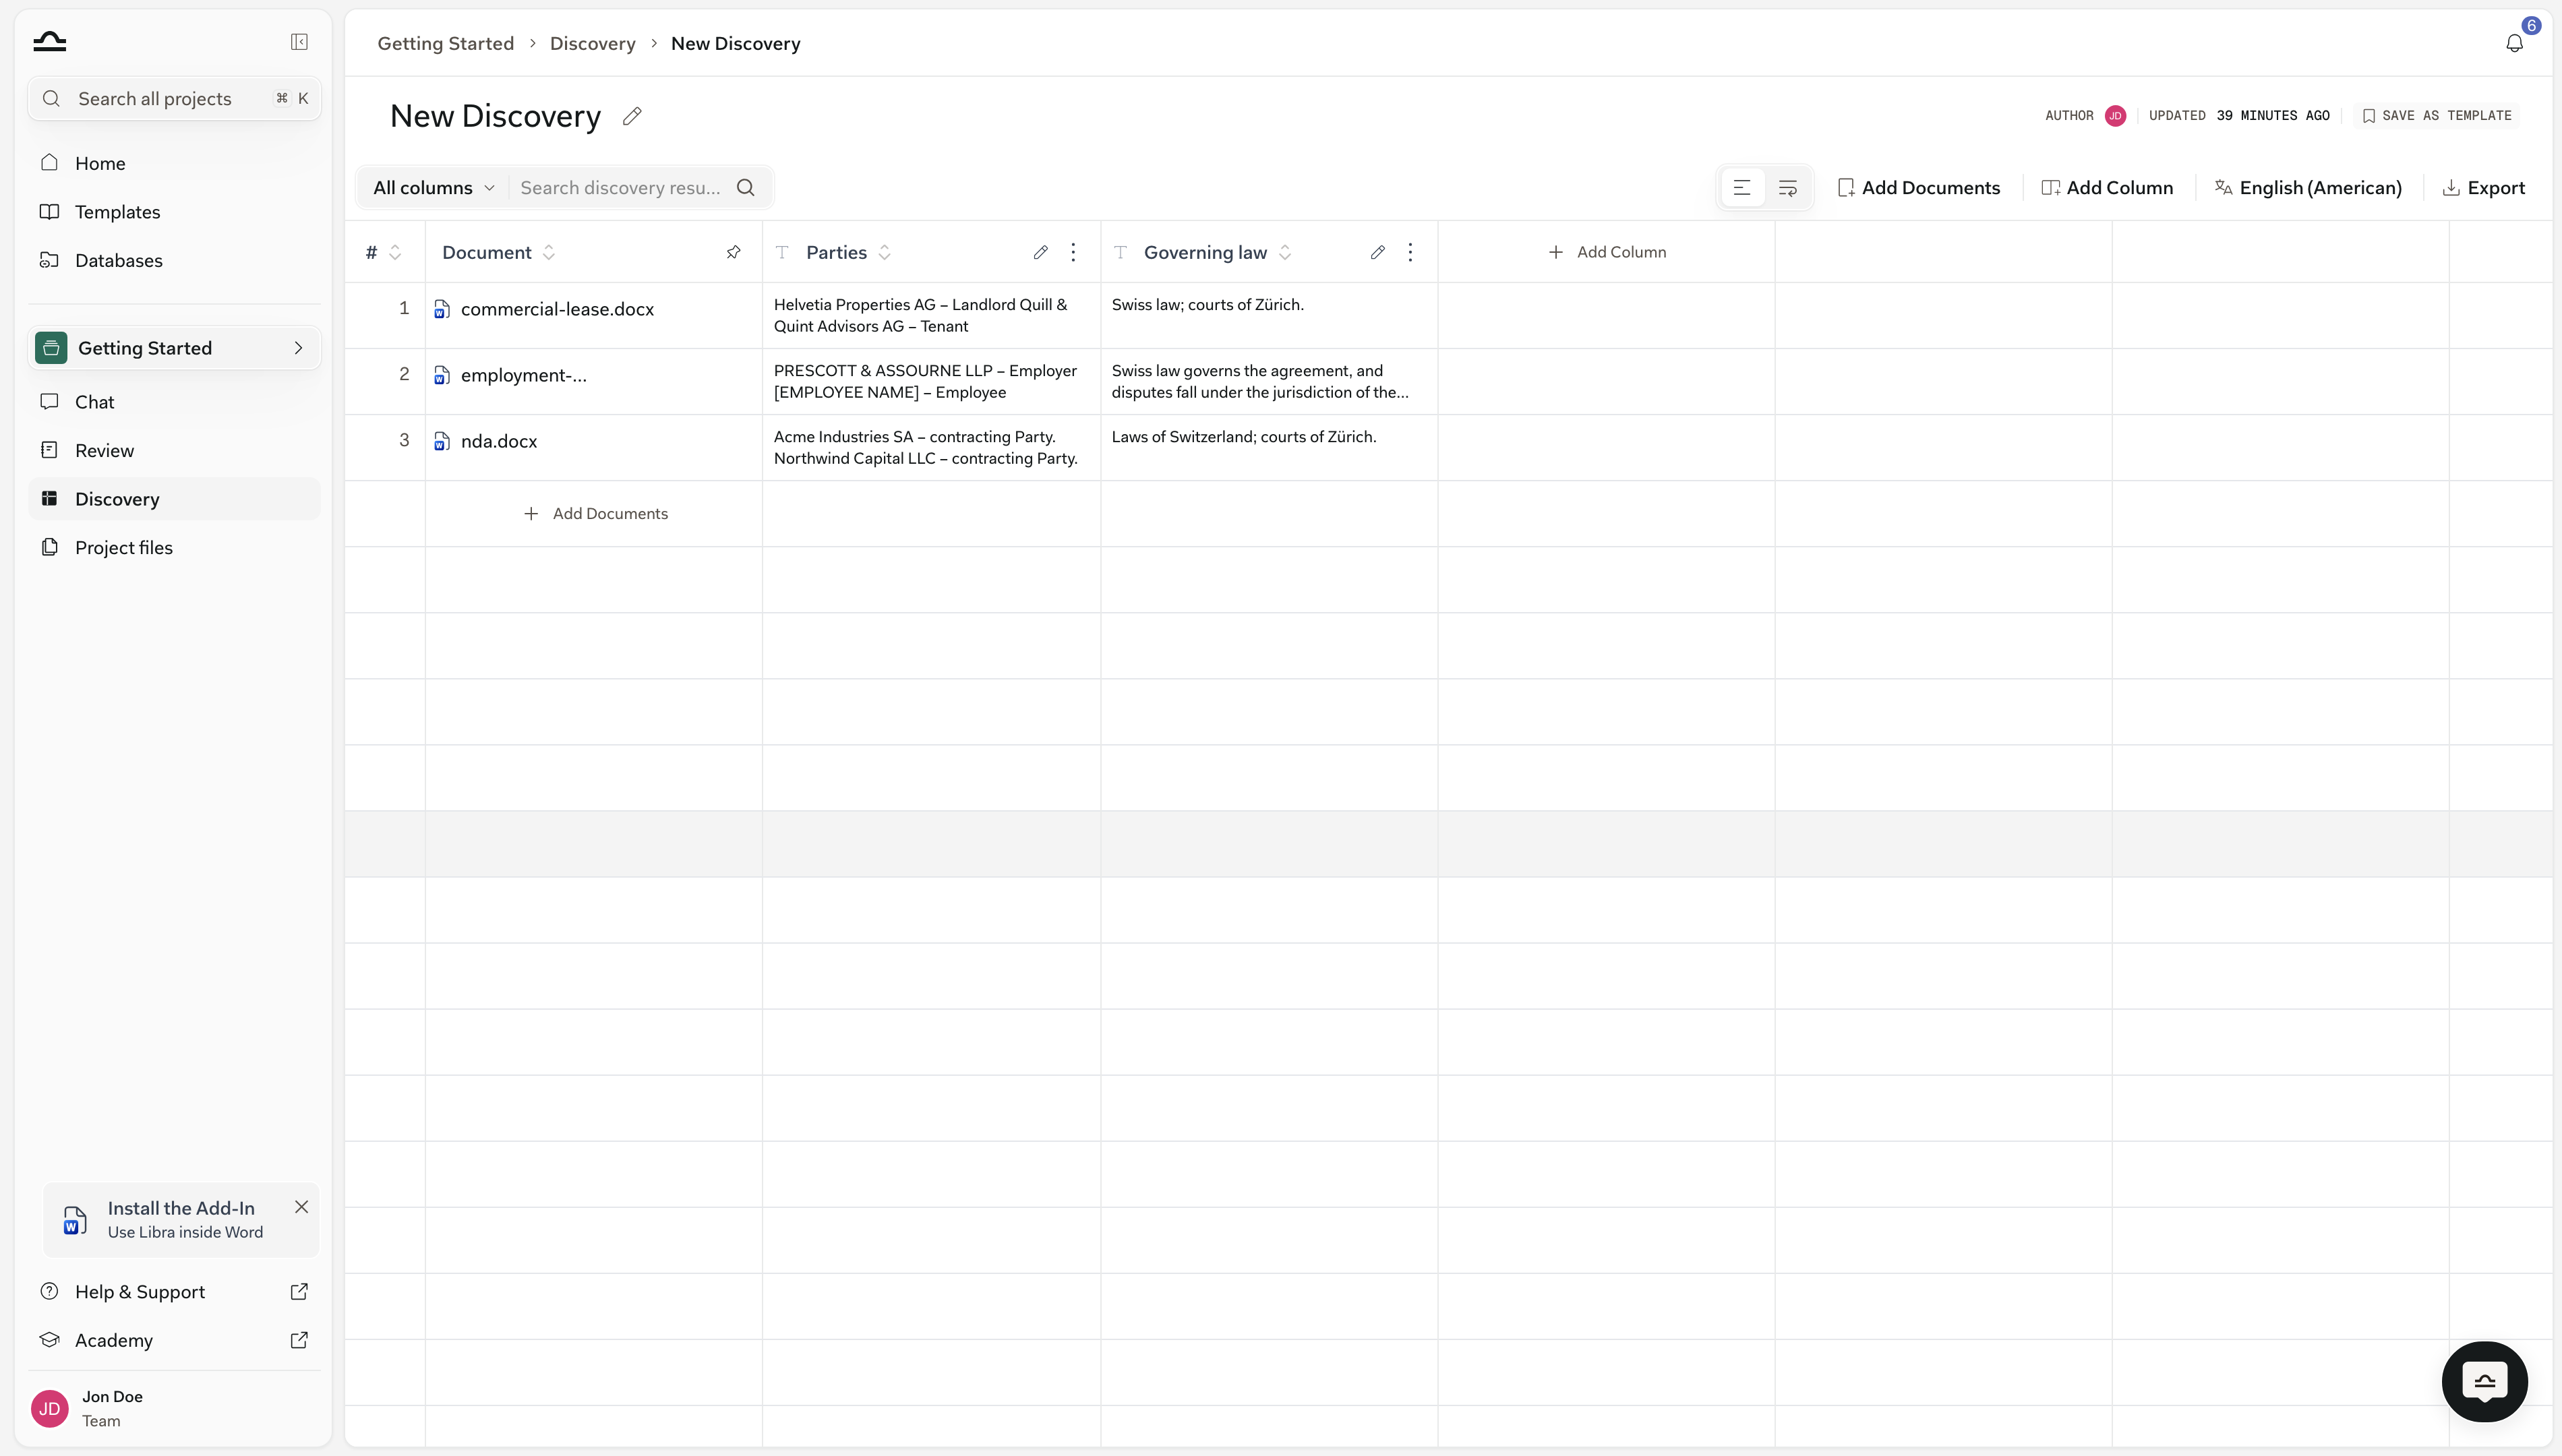Pin the Document column
Image resolution: width=2562 pixels, height=1456 pixels.
734,252
